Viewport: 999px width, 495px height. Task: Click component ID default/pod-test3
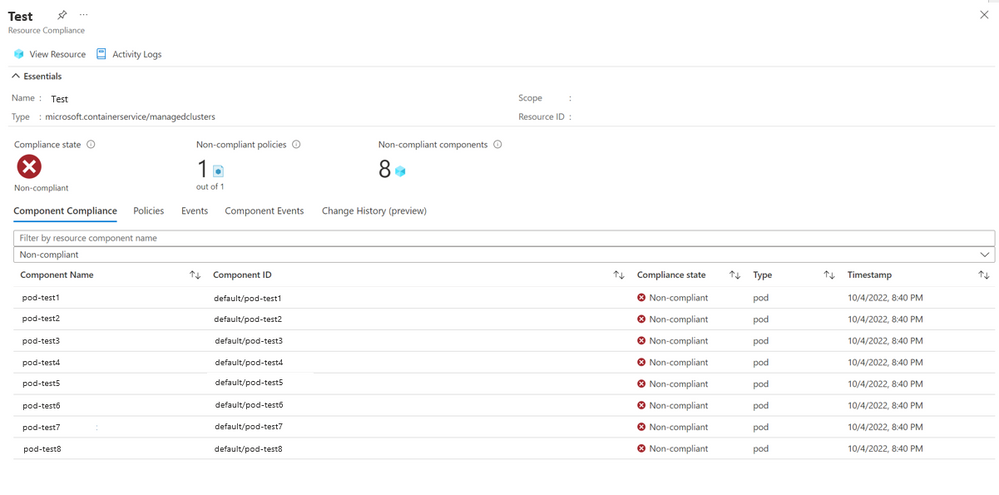click(248, 341)
